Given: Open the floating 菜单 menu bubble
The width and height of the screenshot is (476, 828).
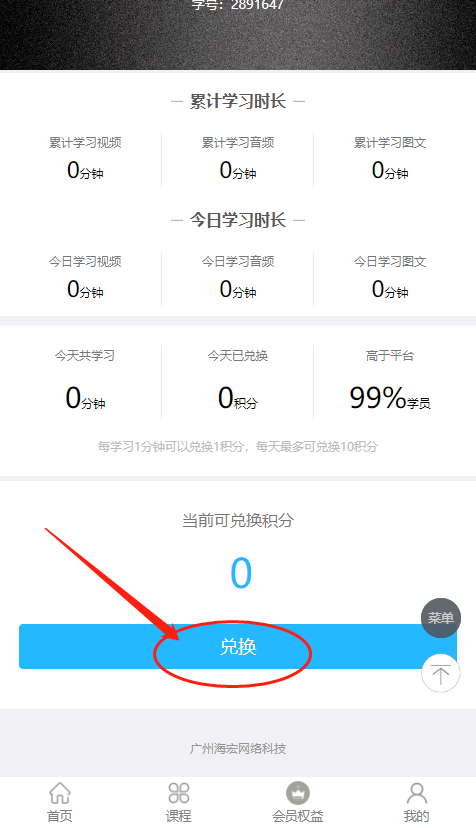Looking at the screenshot, I should pos(441,618).
